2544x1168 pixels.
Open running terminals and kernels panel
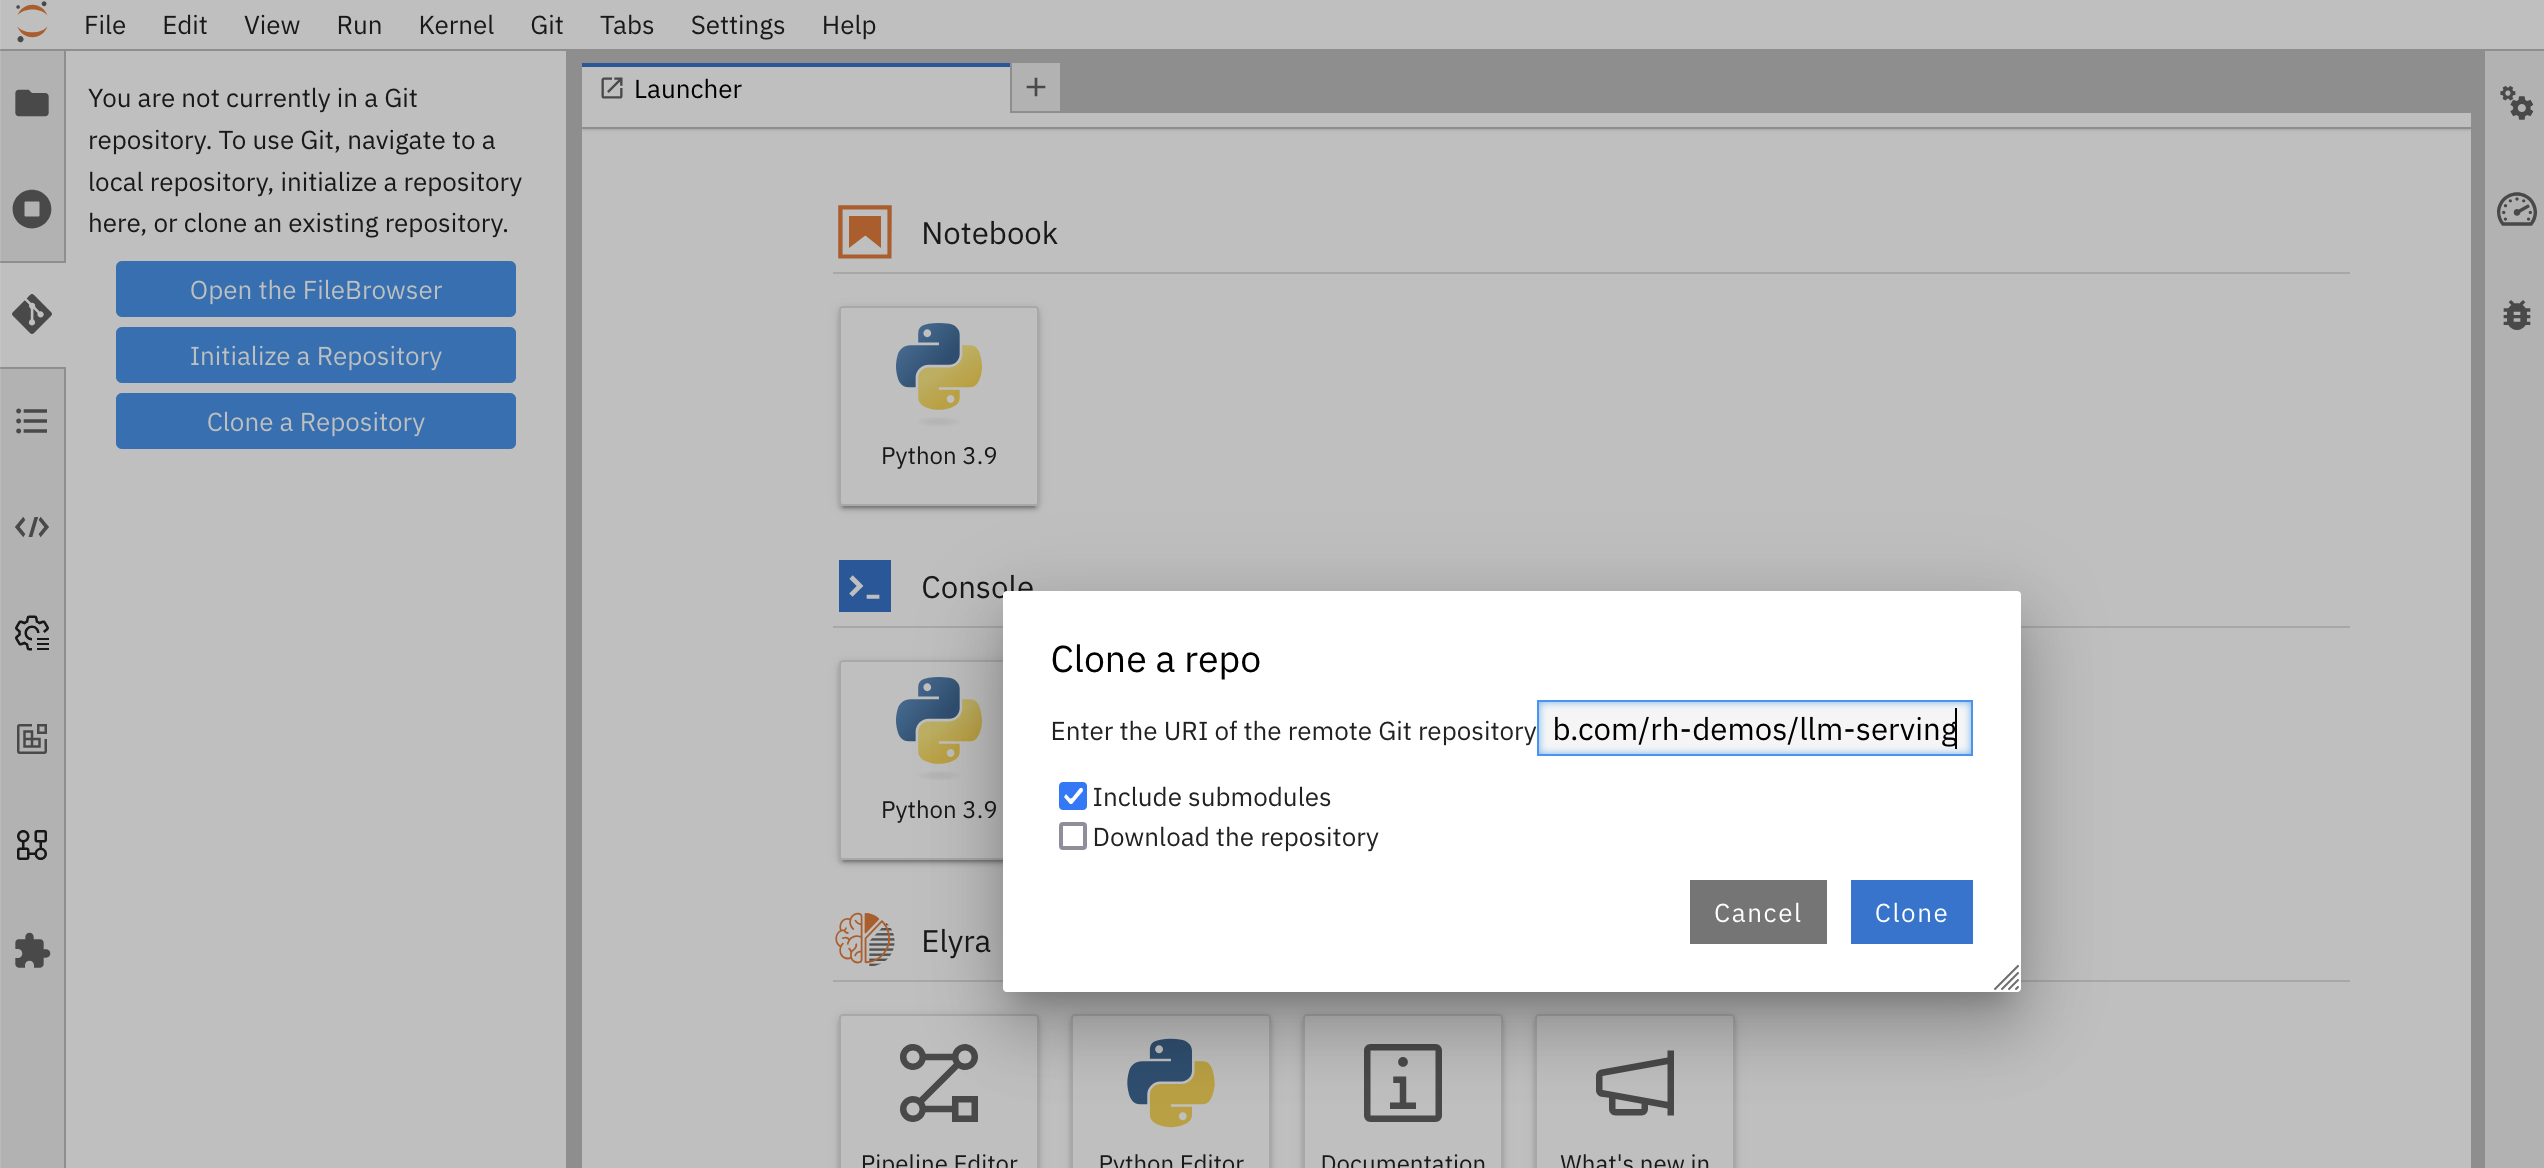(32, 209)
